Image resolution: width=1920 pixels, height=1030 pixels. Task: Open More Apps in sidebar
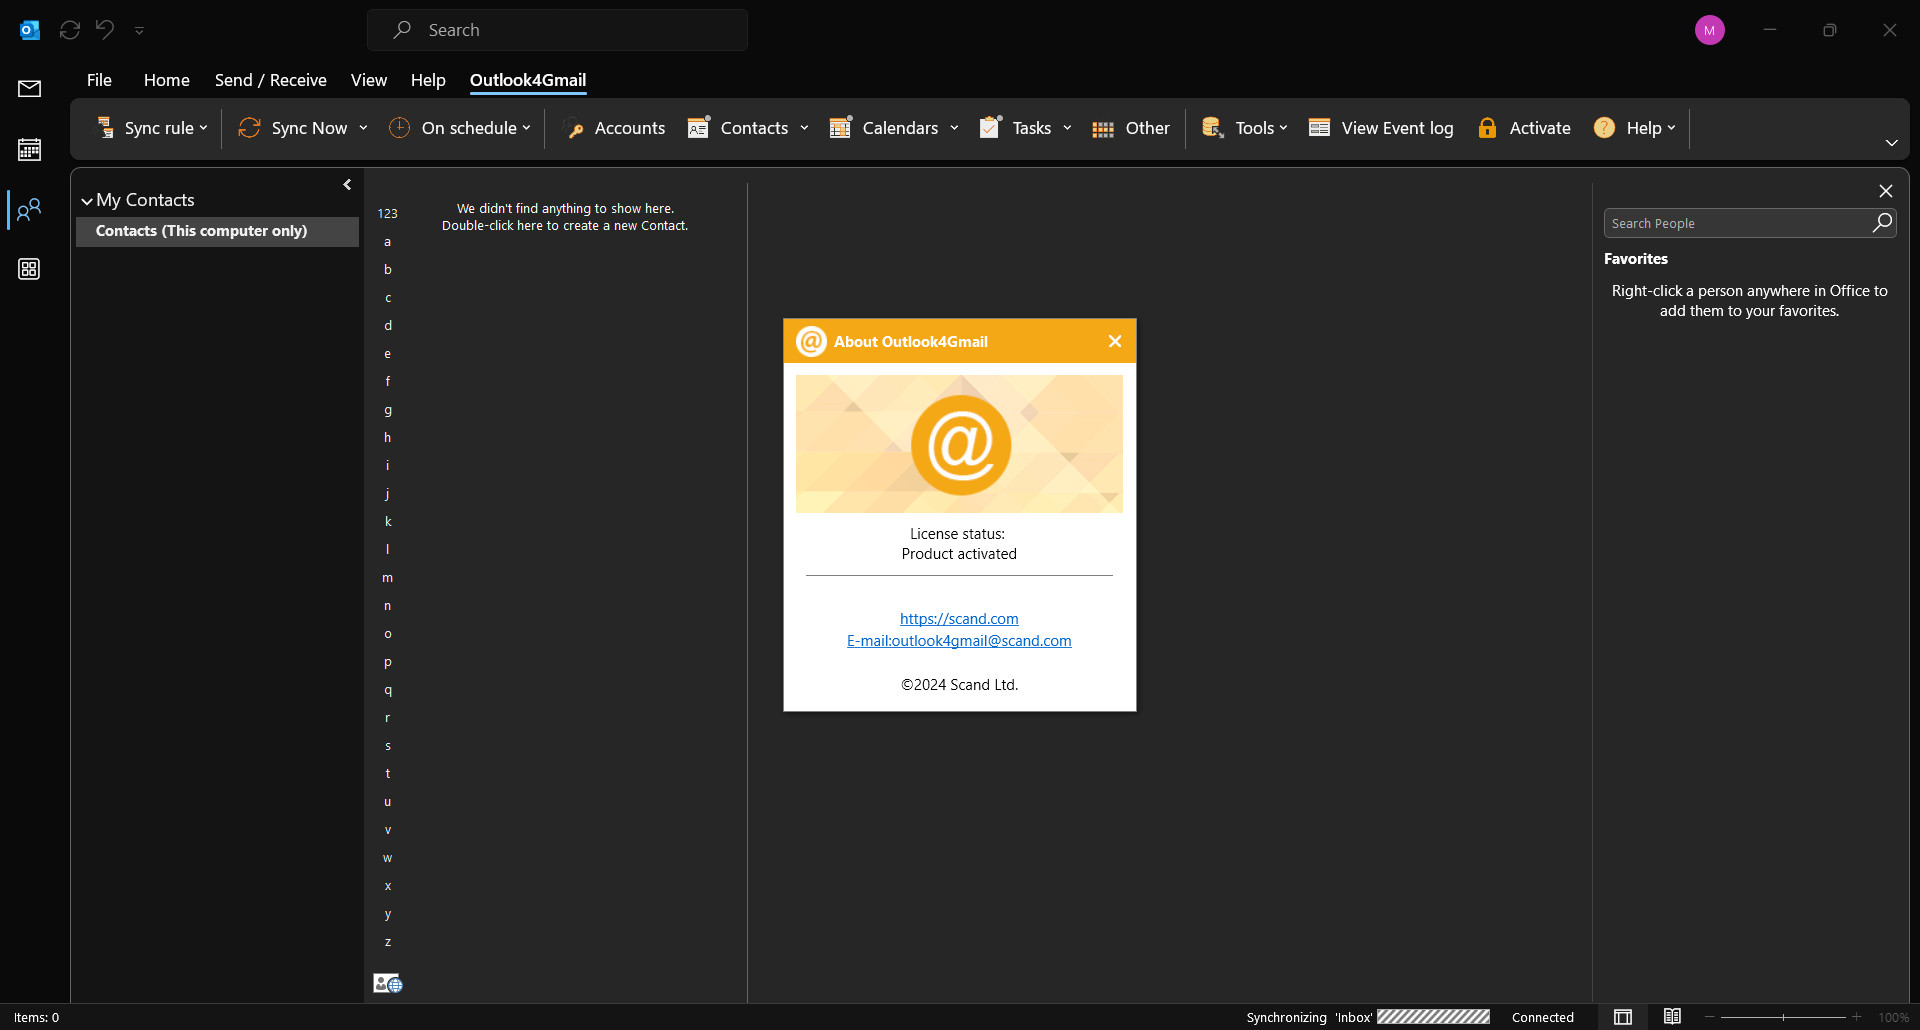30,269
